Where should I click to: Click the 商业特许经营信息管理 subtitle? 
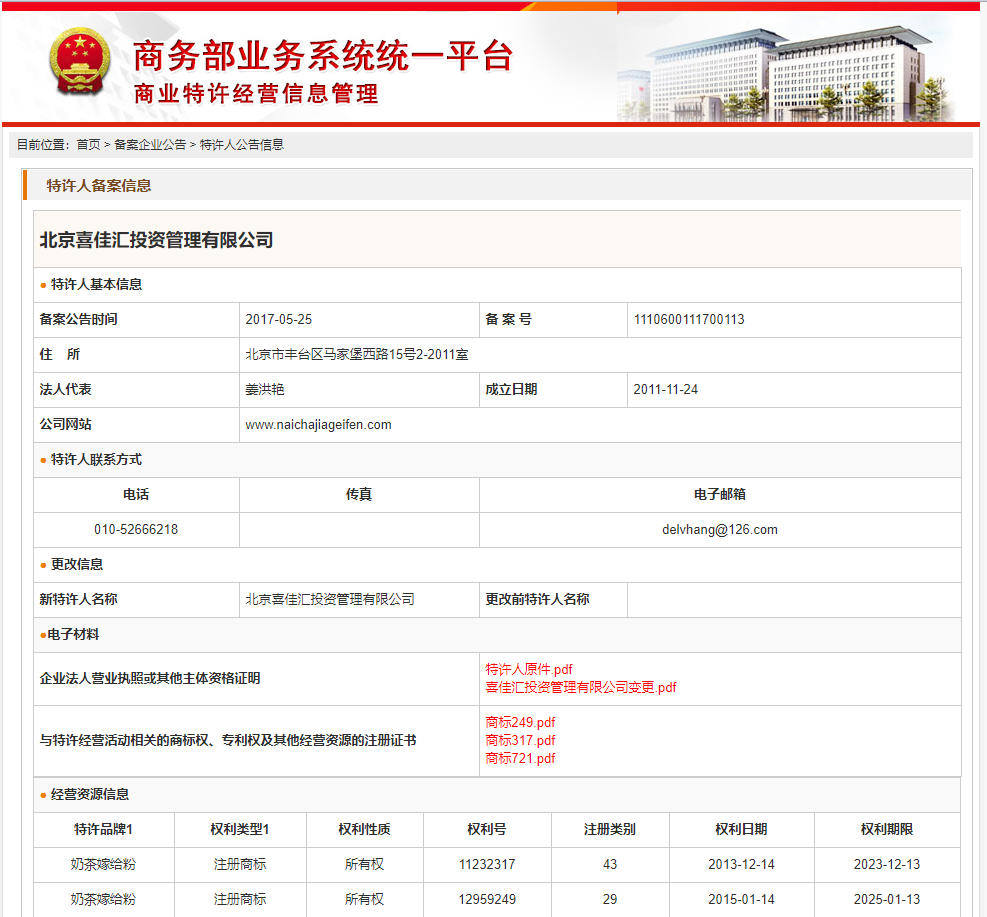(256, 94)
